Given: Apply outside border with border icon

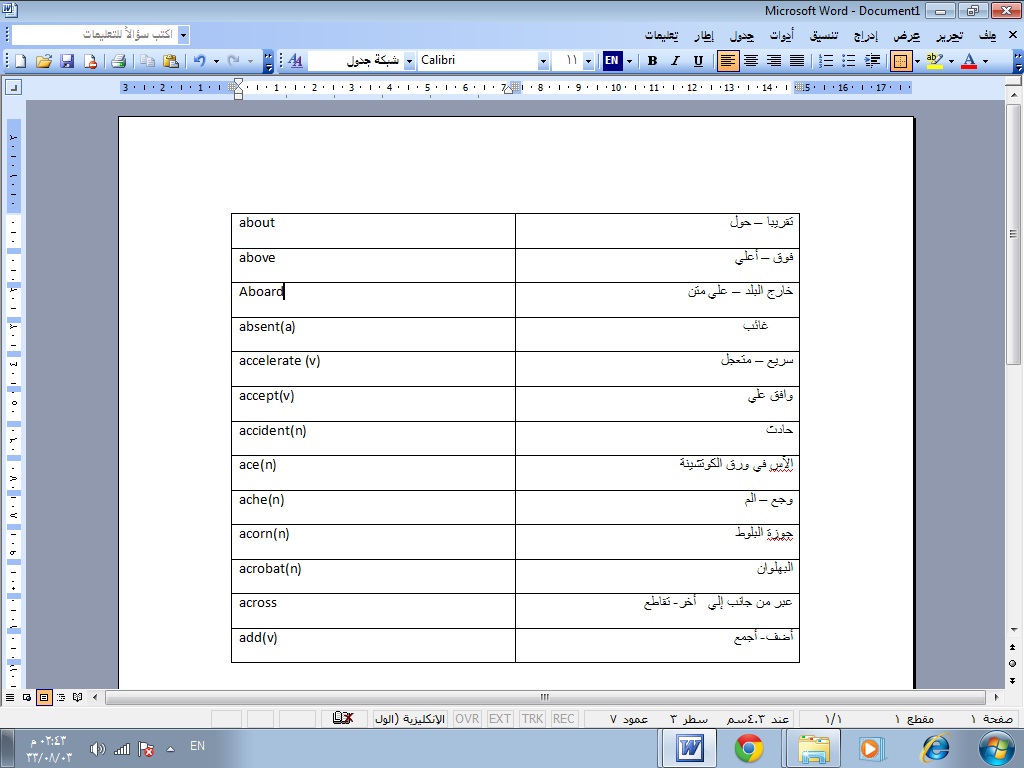Looking at the screenshot, I should pyautogui.click(x=901, y=61).
